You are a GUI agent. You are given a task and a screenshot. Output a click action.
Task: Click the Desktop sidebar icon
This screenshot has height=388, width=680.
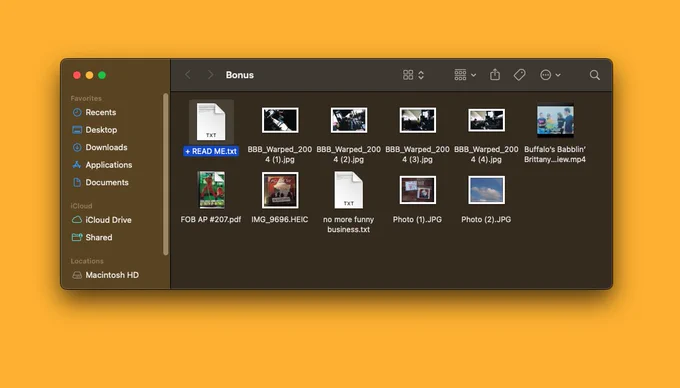tap(77, 130)
